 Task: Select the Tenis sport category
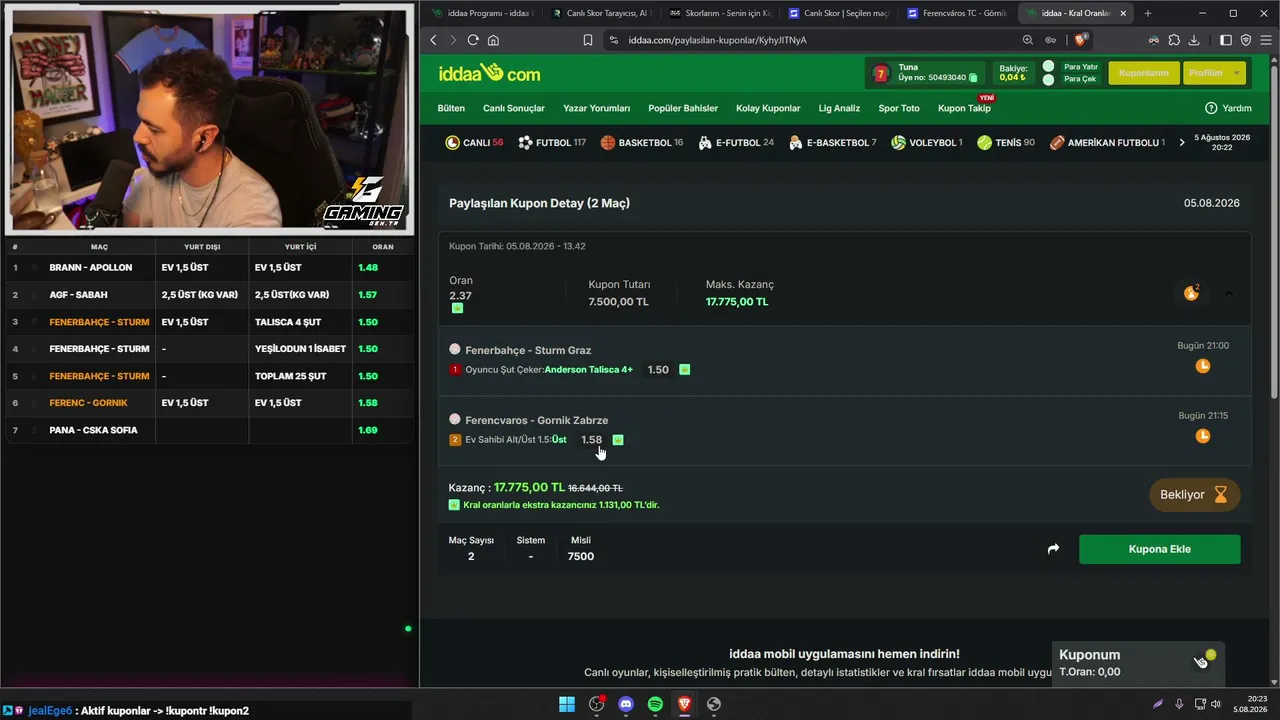click(1006, 143)
